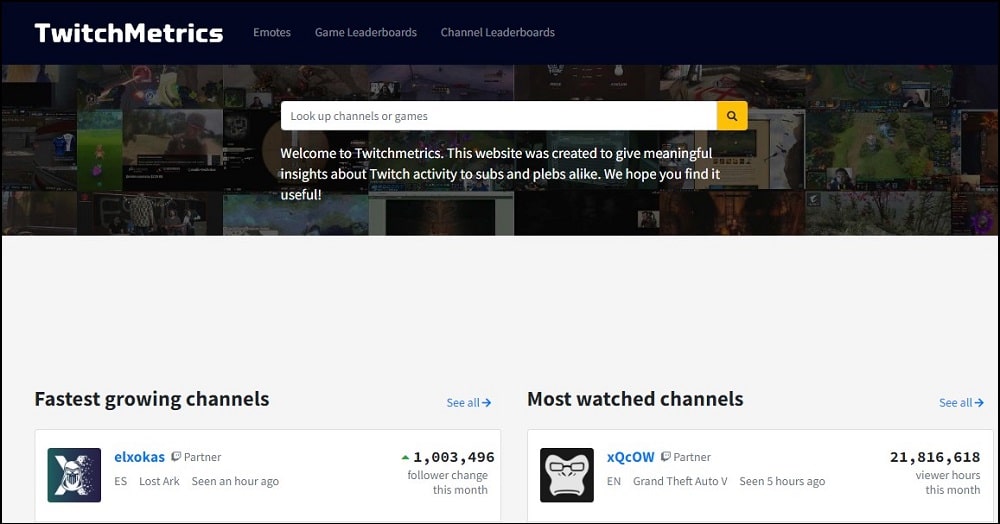This screenshot has width=1000, height=524.
Task: Open Channel Leaderboards menu item
Action: point(497,33)
